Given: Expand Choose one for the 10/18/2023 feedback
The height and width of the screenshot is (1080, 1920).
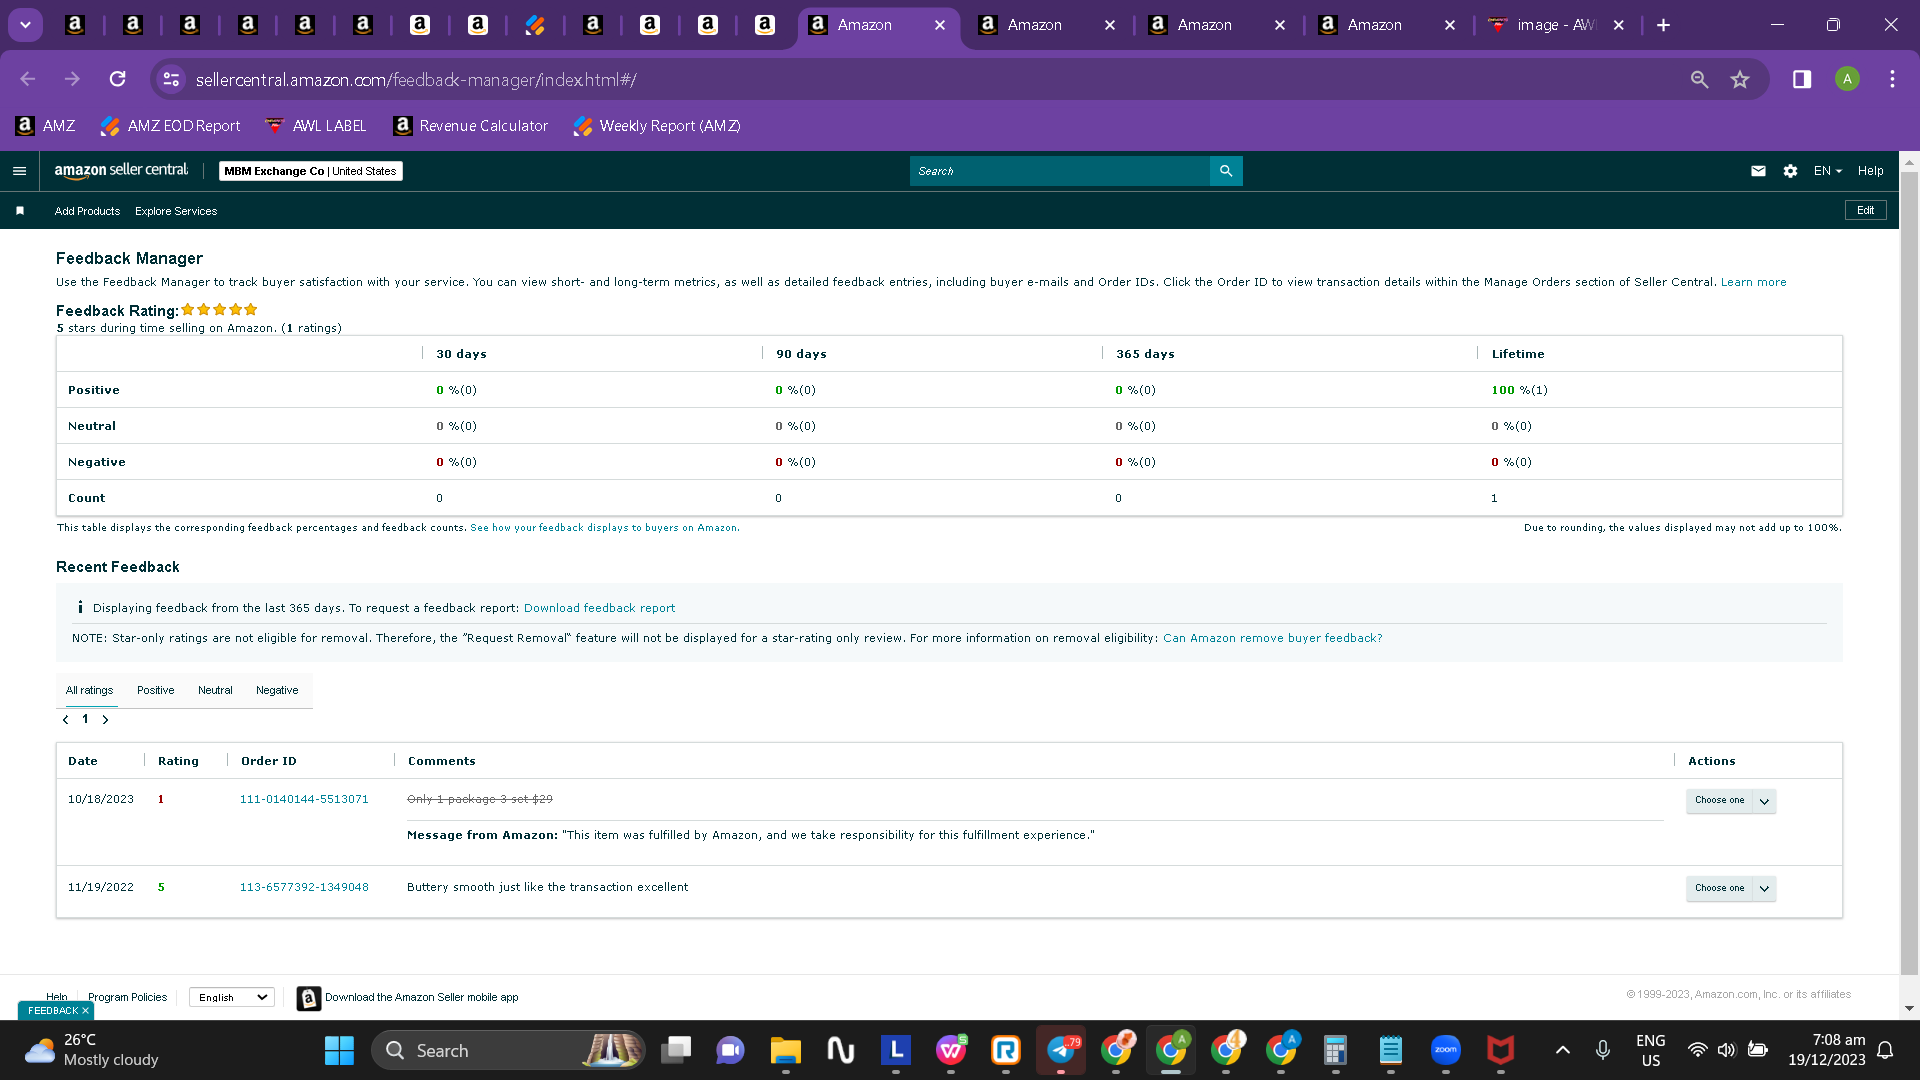Looking at the screenshot, I should (1731, 801).
